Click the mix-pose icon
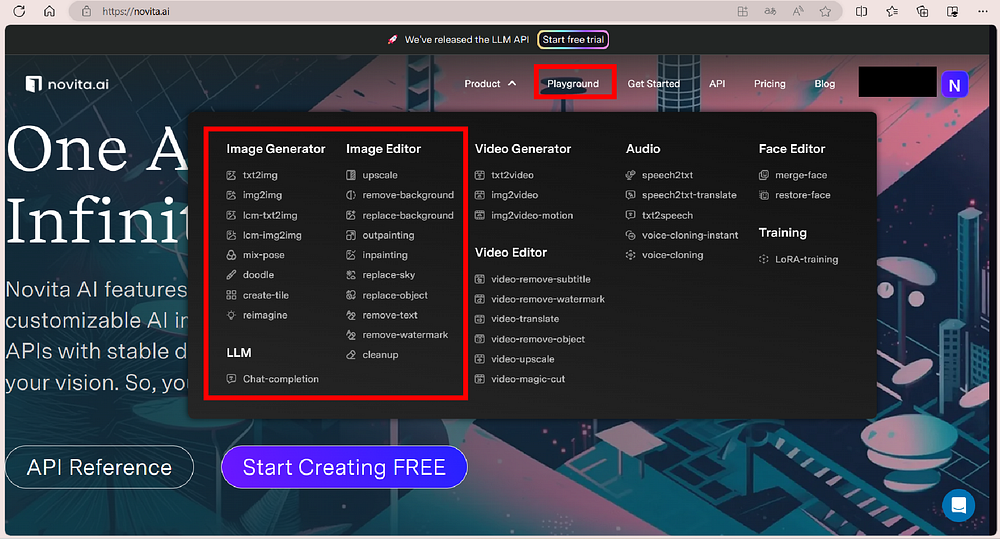This screenshot has width=1000, height=539. pos(231,255)
